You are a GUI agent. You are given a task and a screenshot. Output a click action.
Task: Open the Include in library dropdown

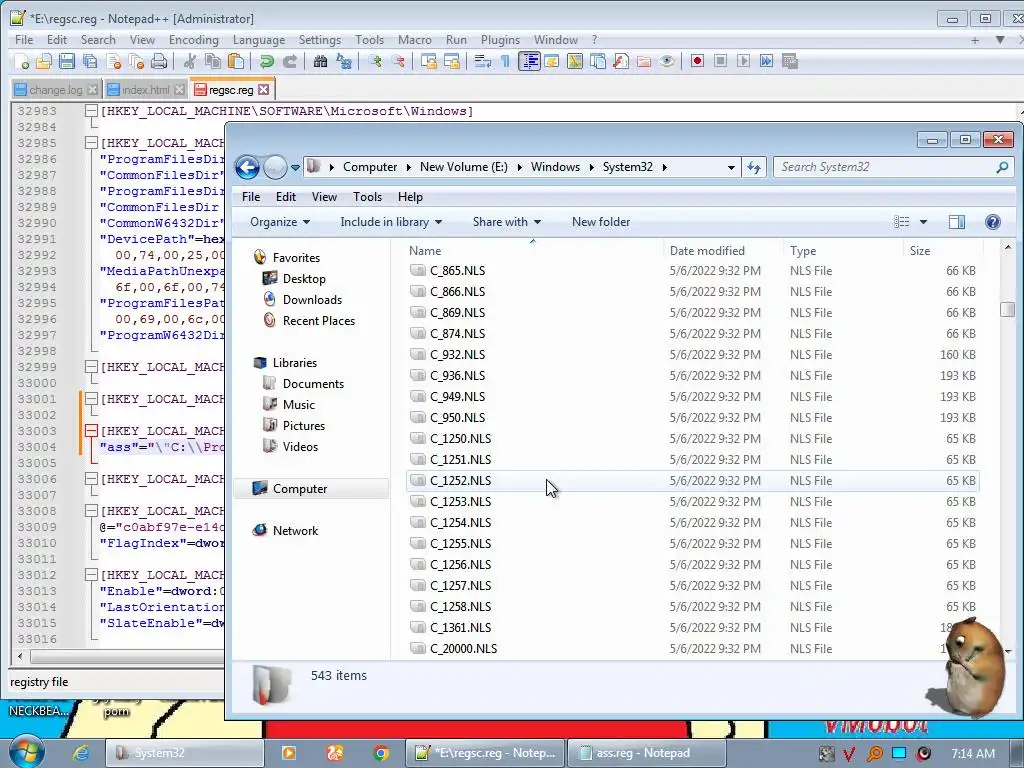[391, 222]
